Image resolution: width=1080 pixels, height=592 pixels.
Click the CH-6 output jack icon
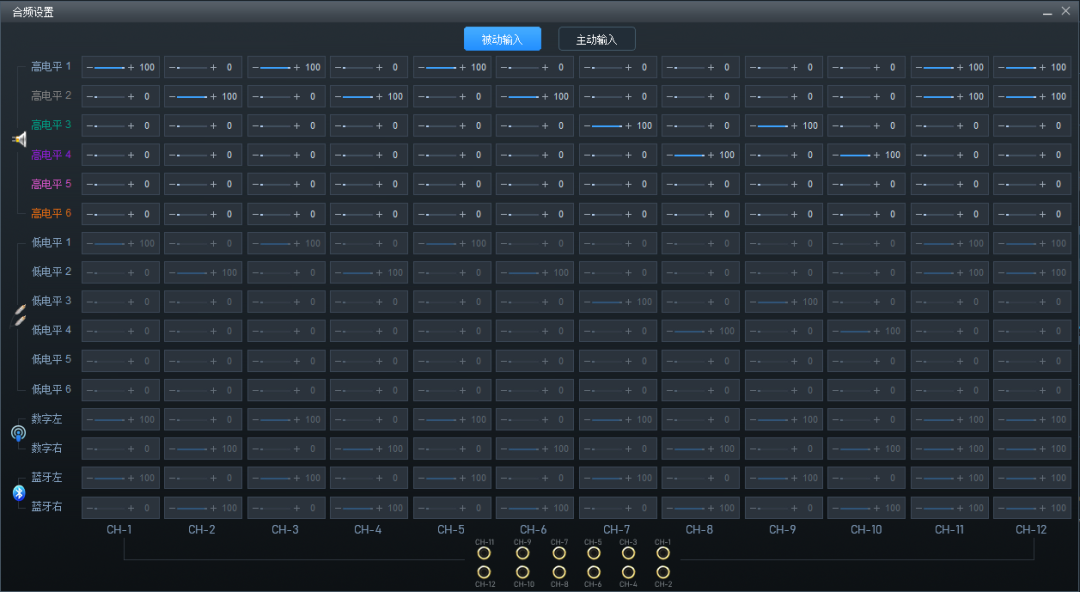coord(593,572)
